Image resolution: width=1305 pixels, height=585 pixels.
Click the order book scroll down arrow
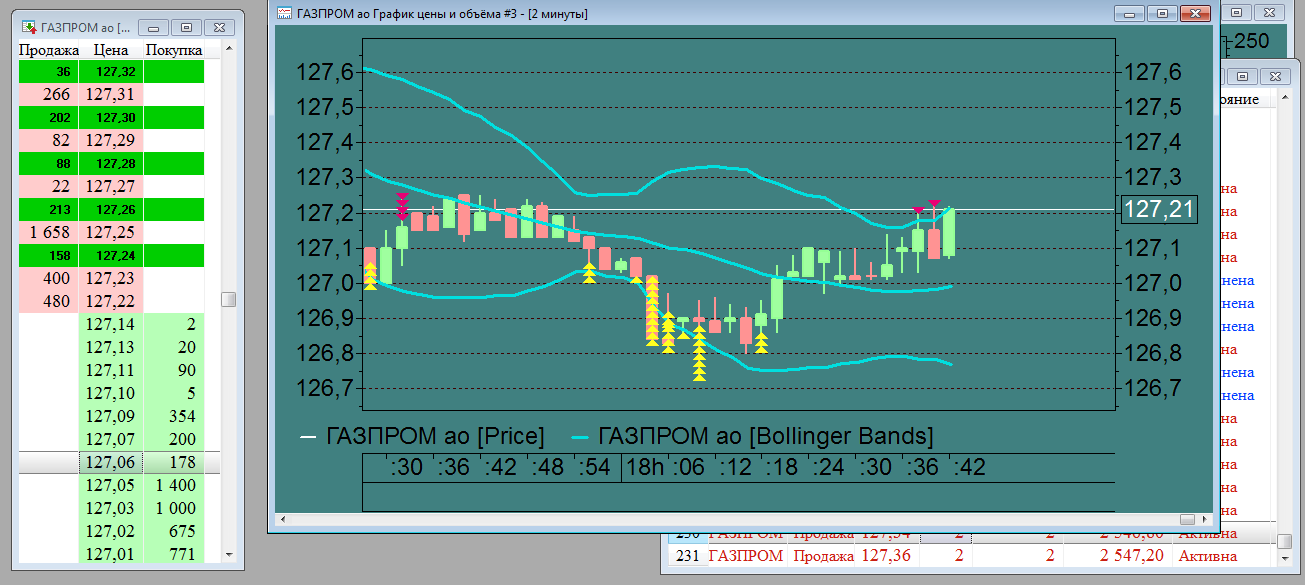(229, 554)
